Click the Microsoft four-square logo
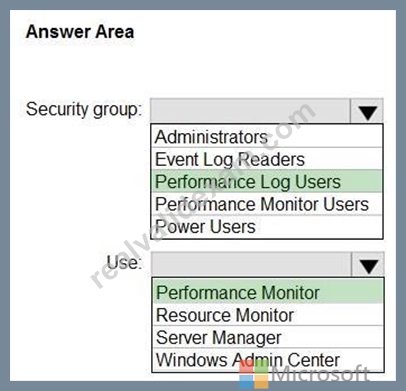 click(x=254, y=374)
